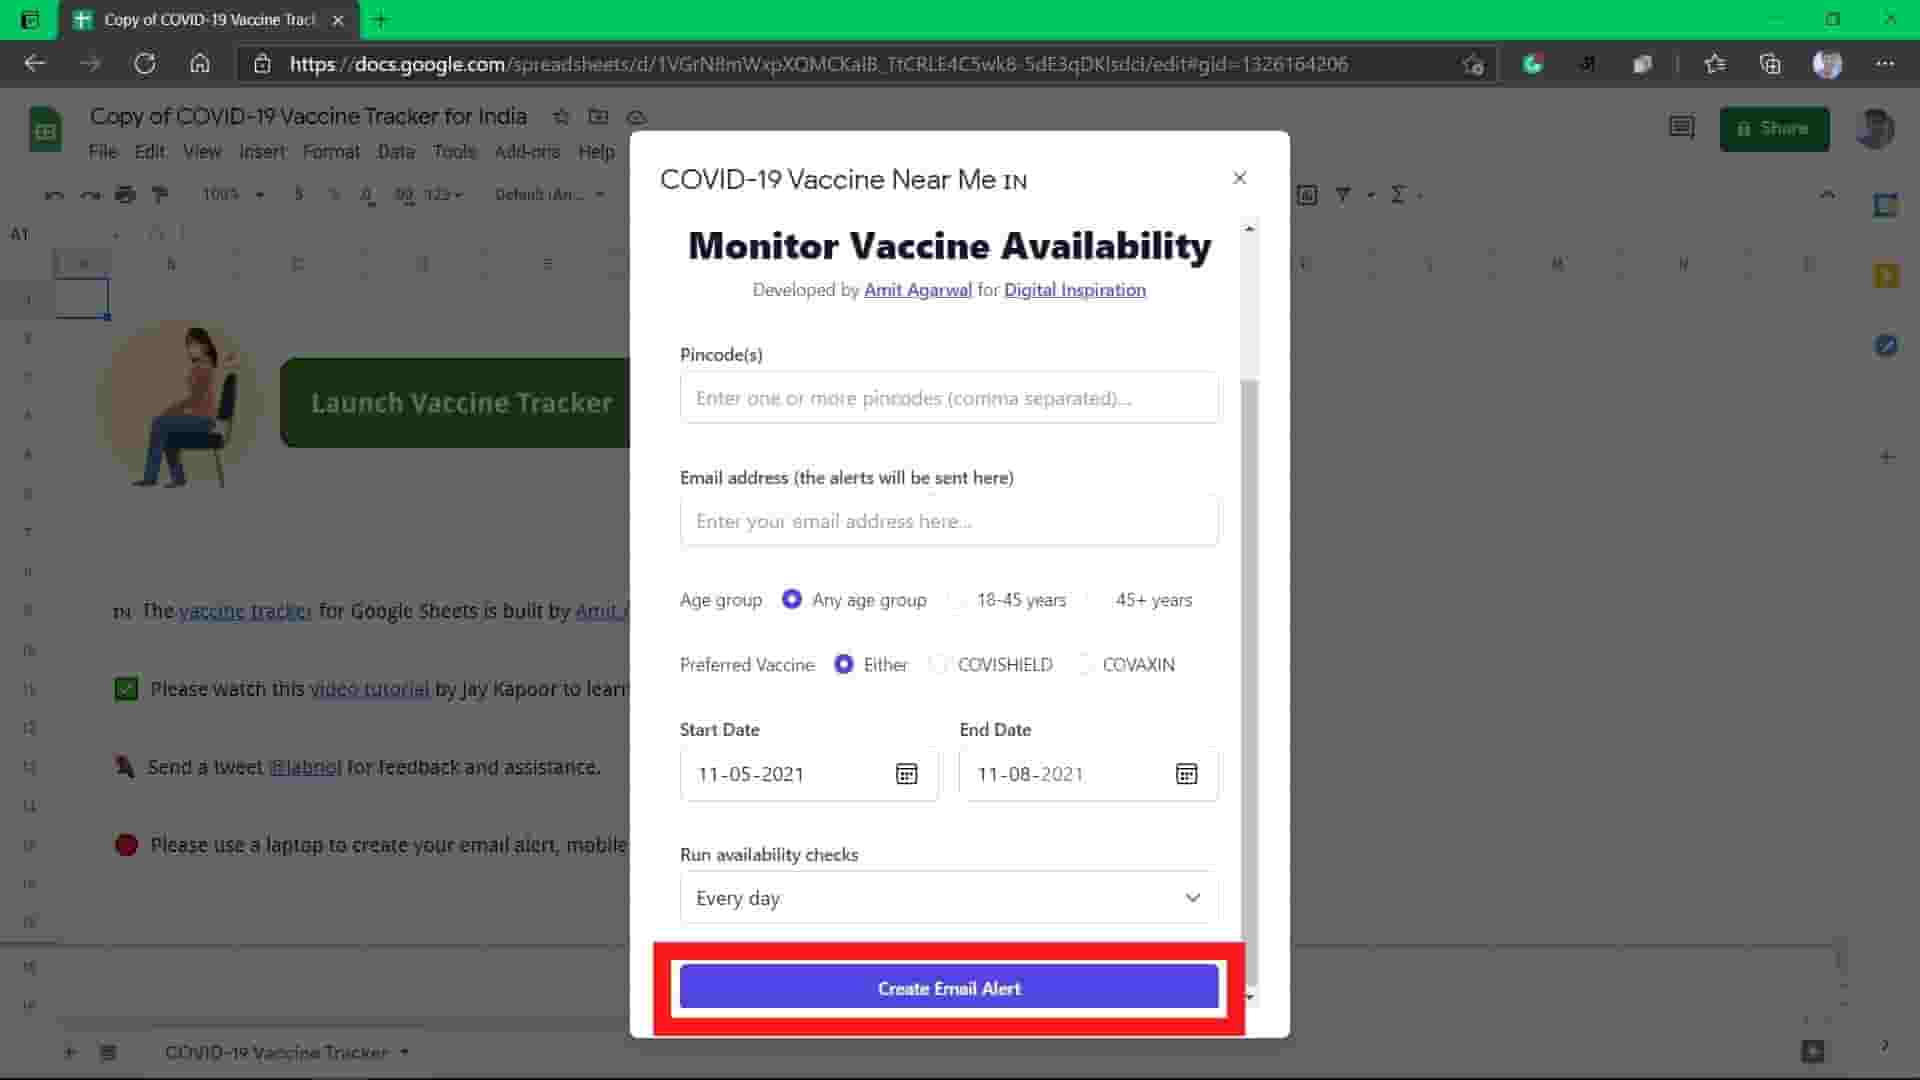Open the @labnol link
This screenshot has width=1920, height=1080.
305,767
